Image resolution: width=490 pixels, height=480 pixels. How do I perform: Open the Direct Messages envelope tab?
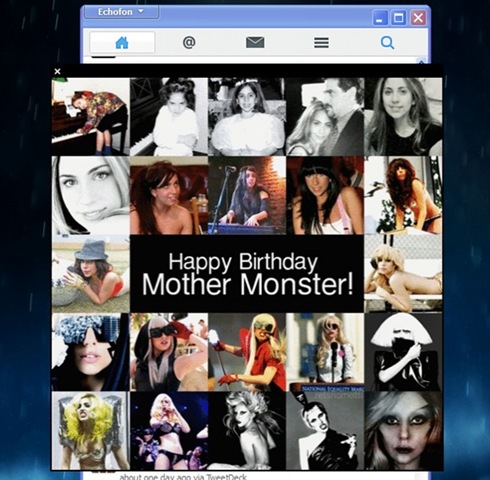click(255, 42)
